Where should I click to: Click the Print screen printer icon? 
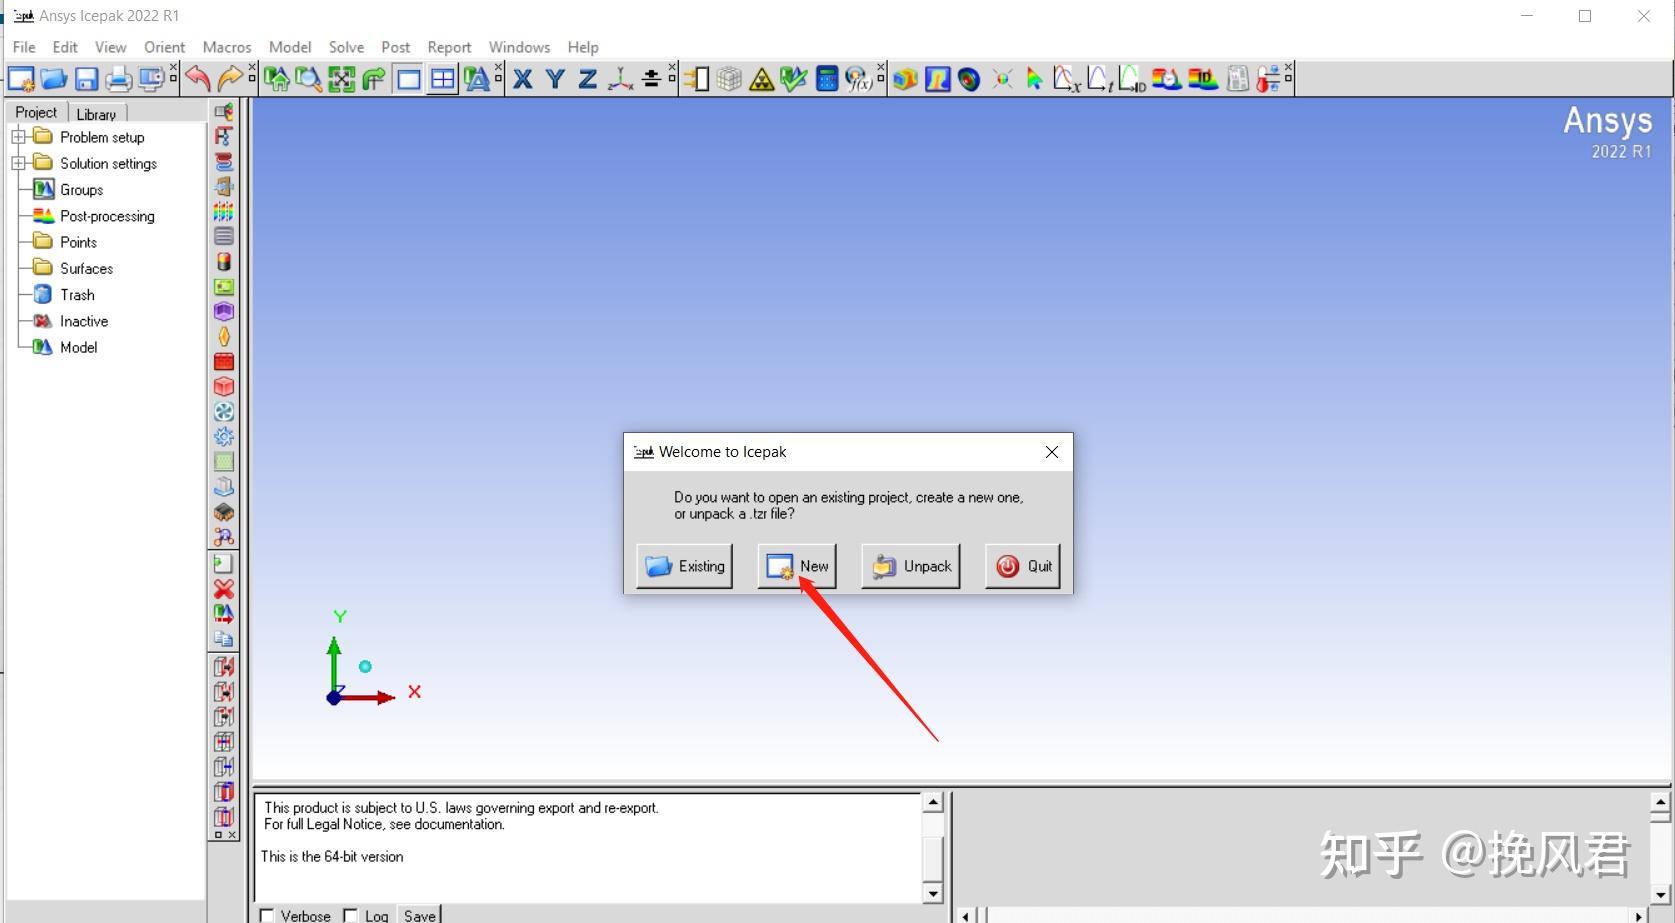click(x=119, y=79)
